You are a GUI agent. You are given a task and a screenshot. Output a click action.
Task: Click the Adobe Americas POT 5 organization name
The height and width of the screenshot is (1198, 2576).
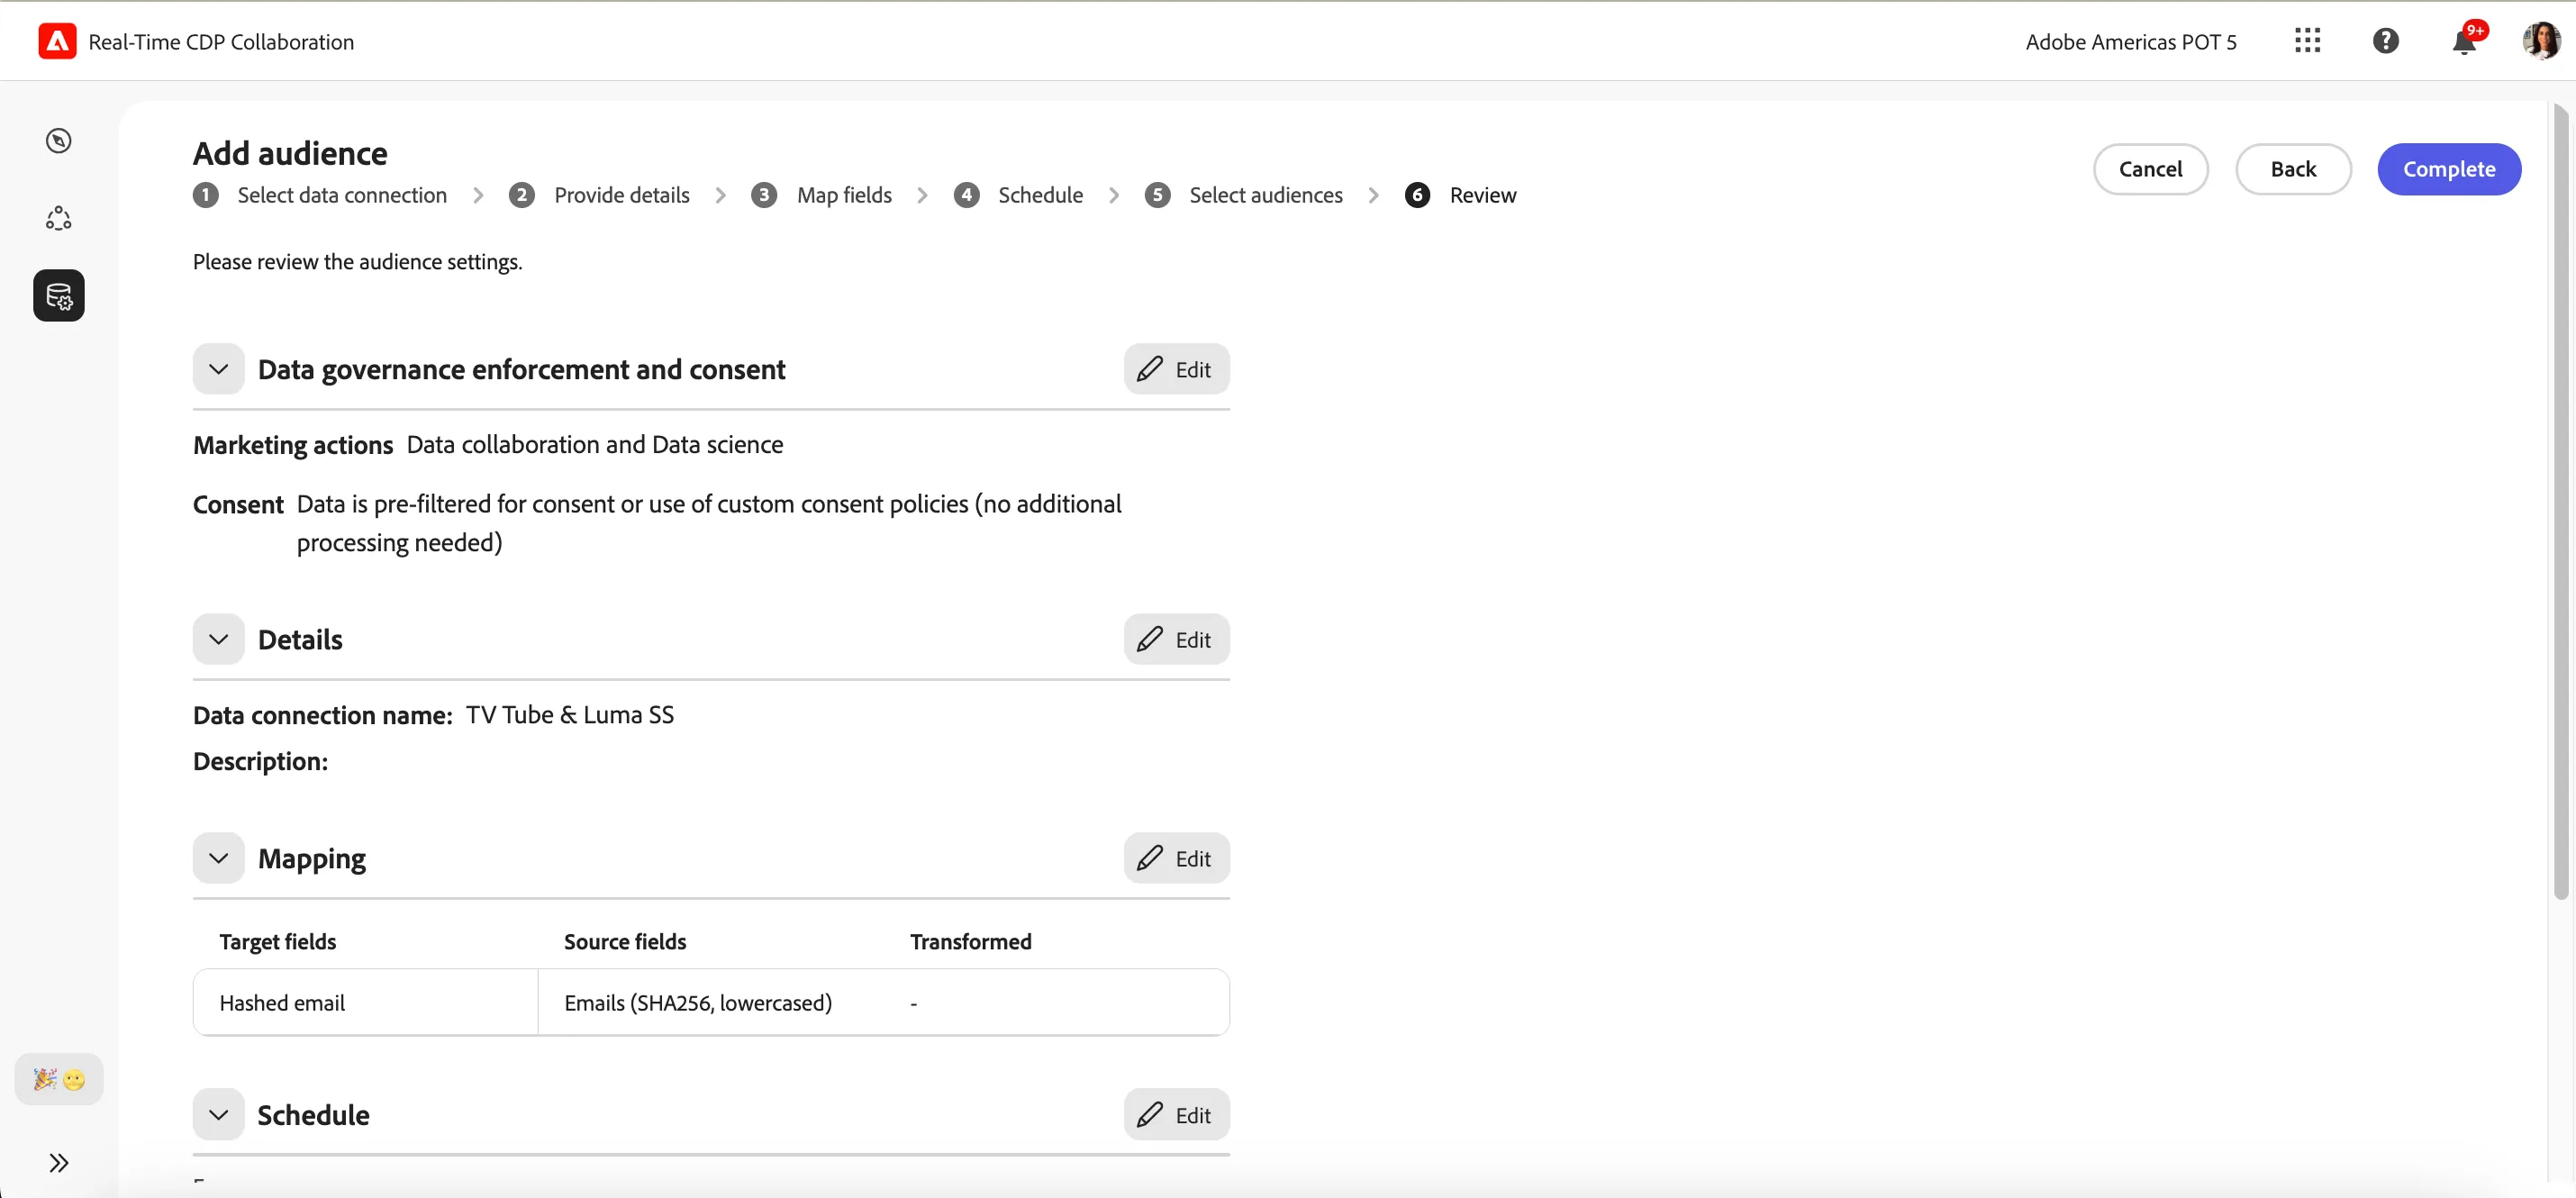click(2131, 42)
